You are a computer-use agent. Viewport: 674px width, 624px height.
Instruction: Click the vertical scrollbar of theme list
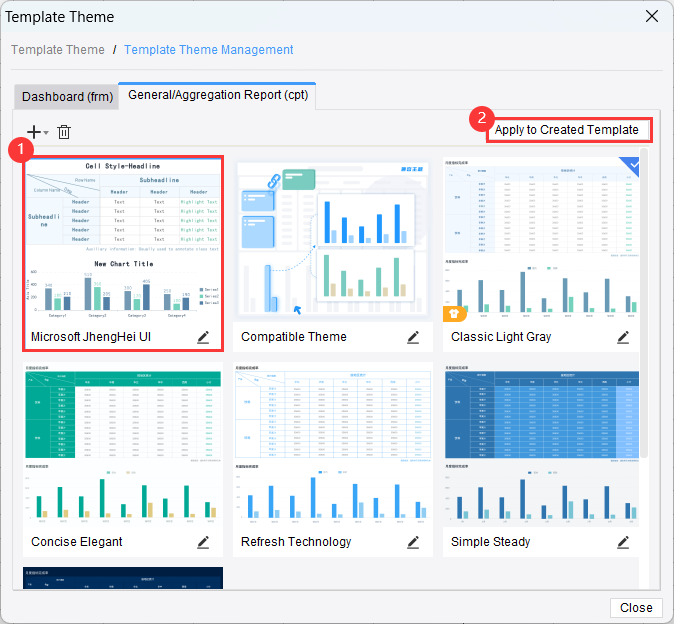[643, 303]
